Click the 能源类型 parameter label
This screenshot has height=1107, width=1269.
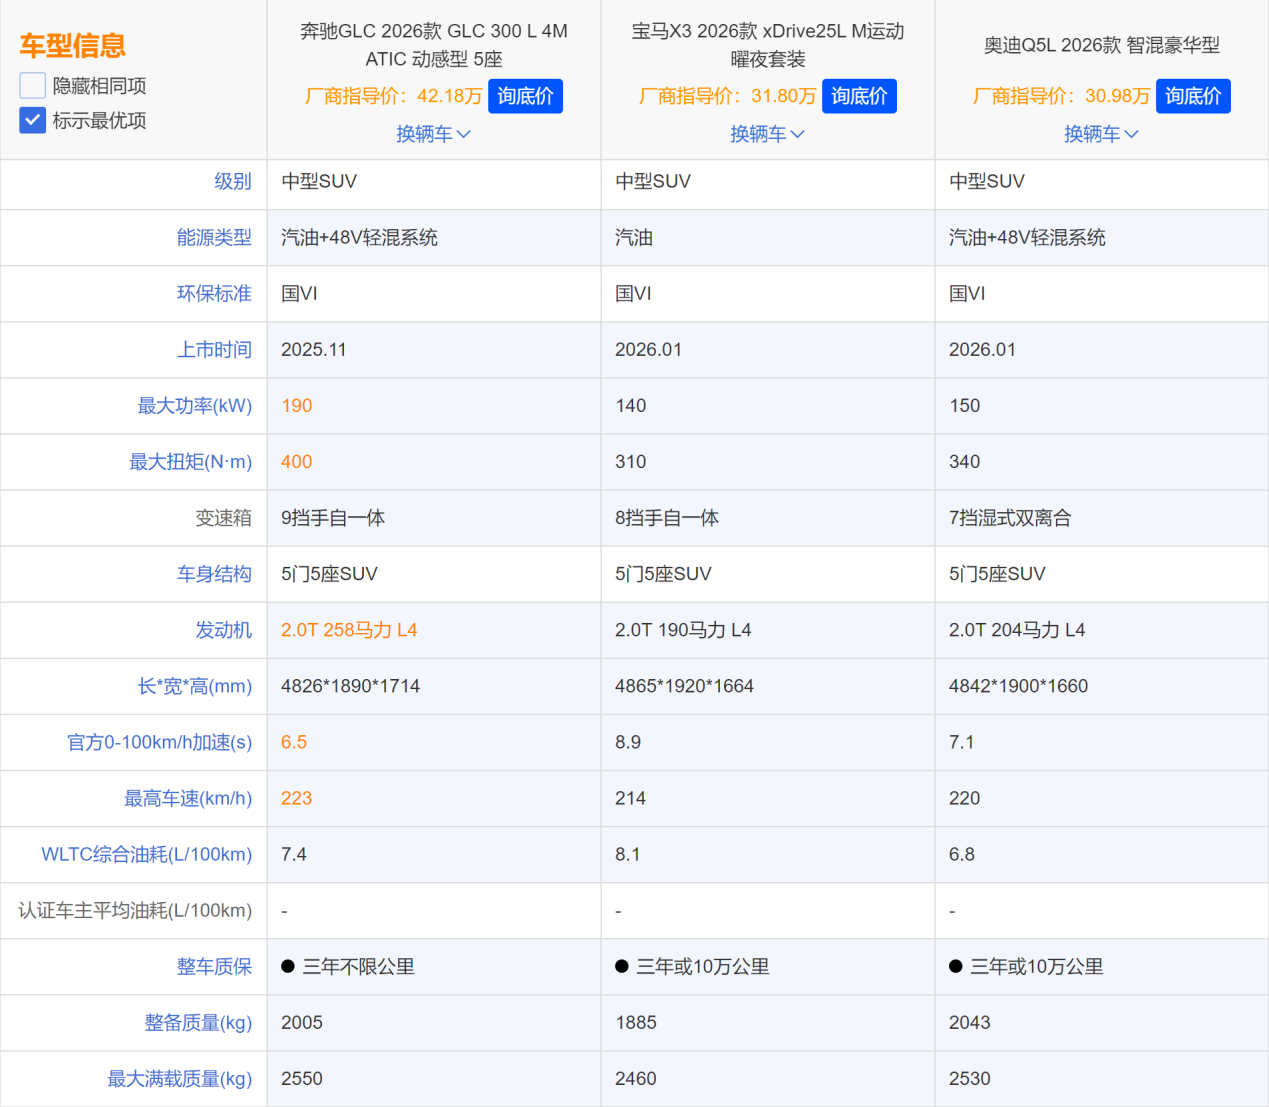coord(214,238)
